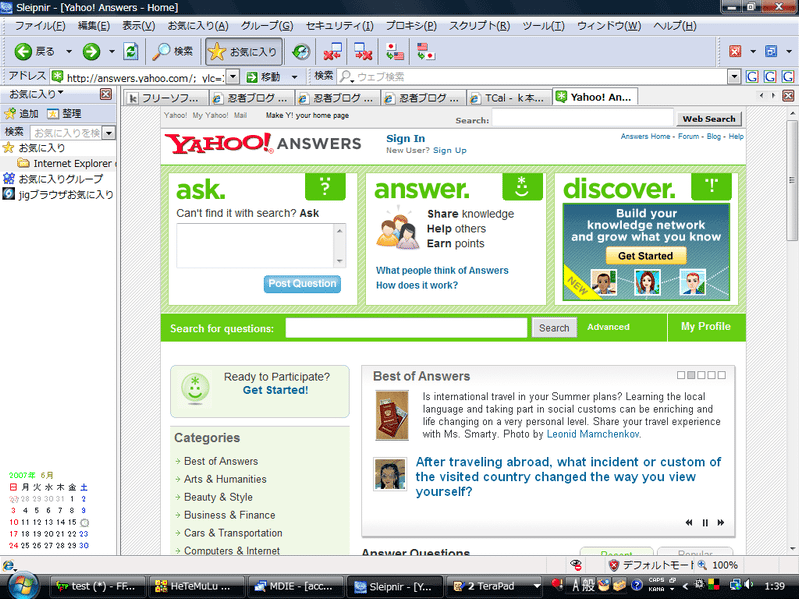Open the back button history dropdown arrow
The height and width of the screenshot is (599, 799).
point(68,51)
